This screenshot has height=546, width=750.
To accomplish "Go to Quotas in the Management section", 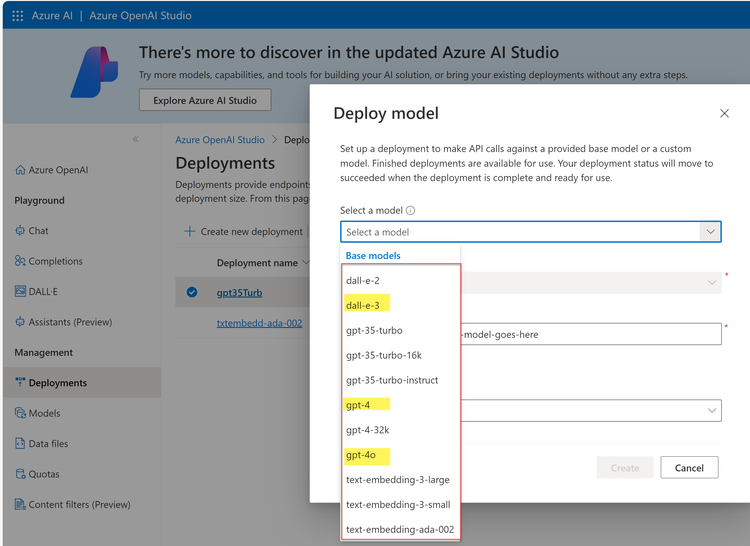I will click(43, 474).
